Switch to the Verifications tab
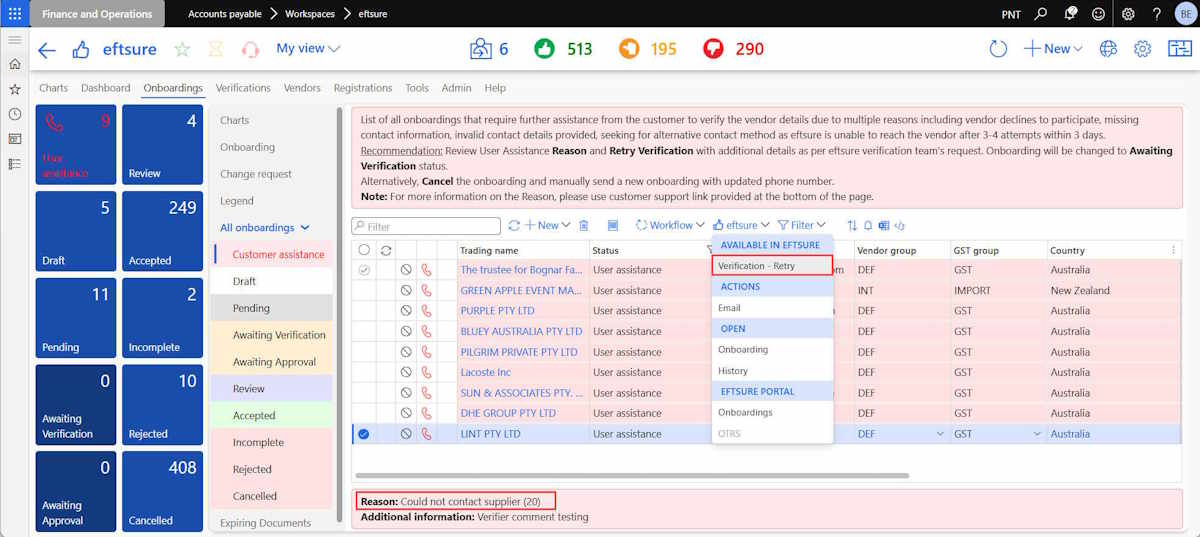The image size is (1200, 537). (x=243, y=88)
